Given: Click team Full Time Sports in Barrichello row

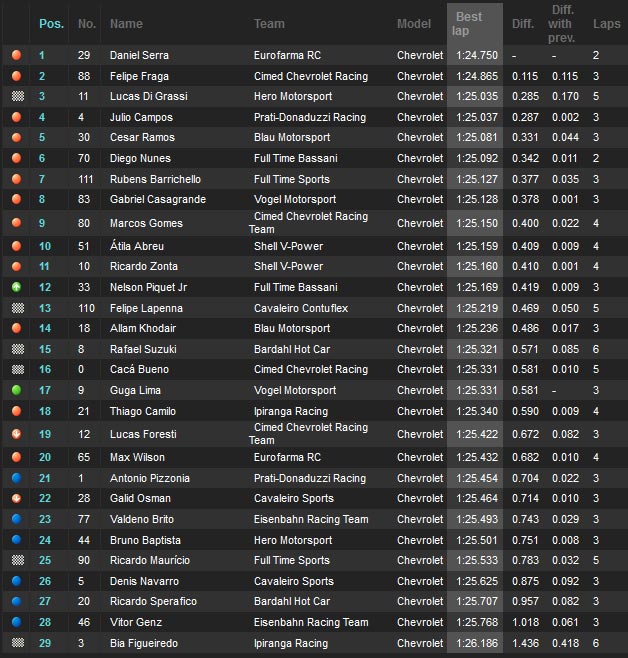Looking at the screenshot, I should [x=292, y=179].
